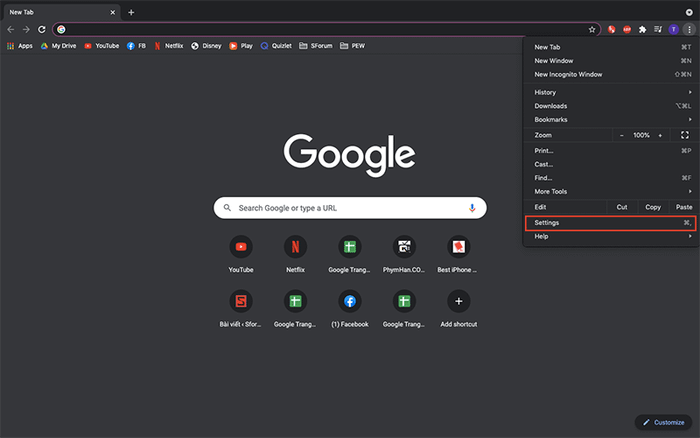Open the (1) Facebook shortcut tile
The height and width of the screenshot is (438, 700).
point(350,308)
